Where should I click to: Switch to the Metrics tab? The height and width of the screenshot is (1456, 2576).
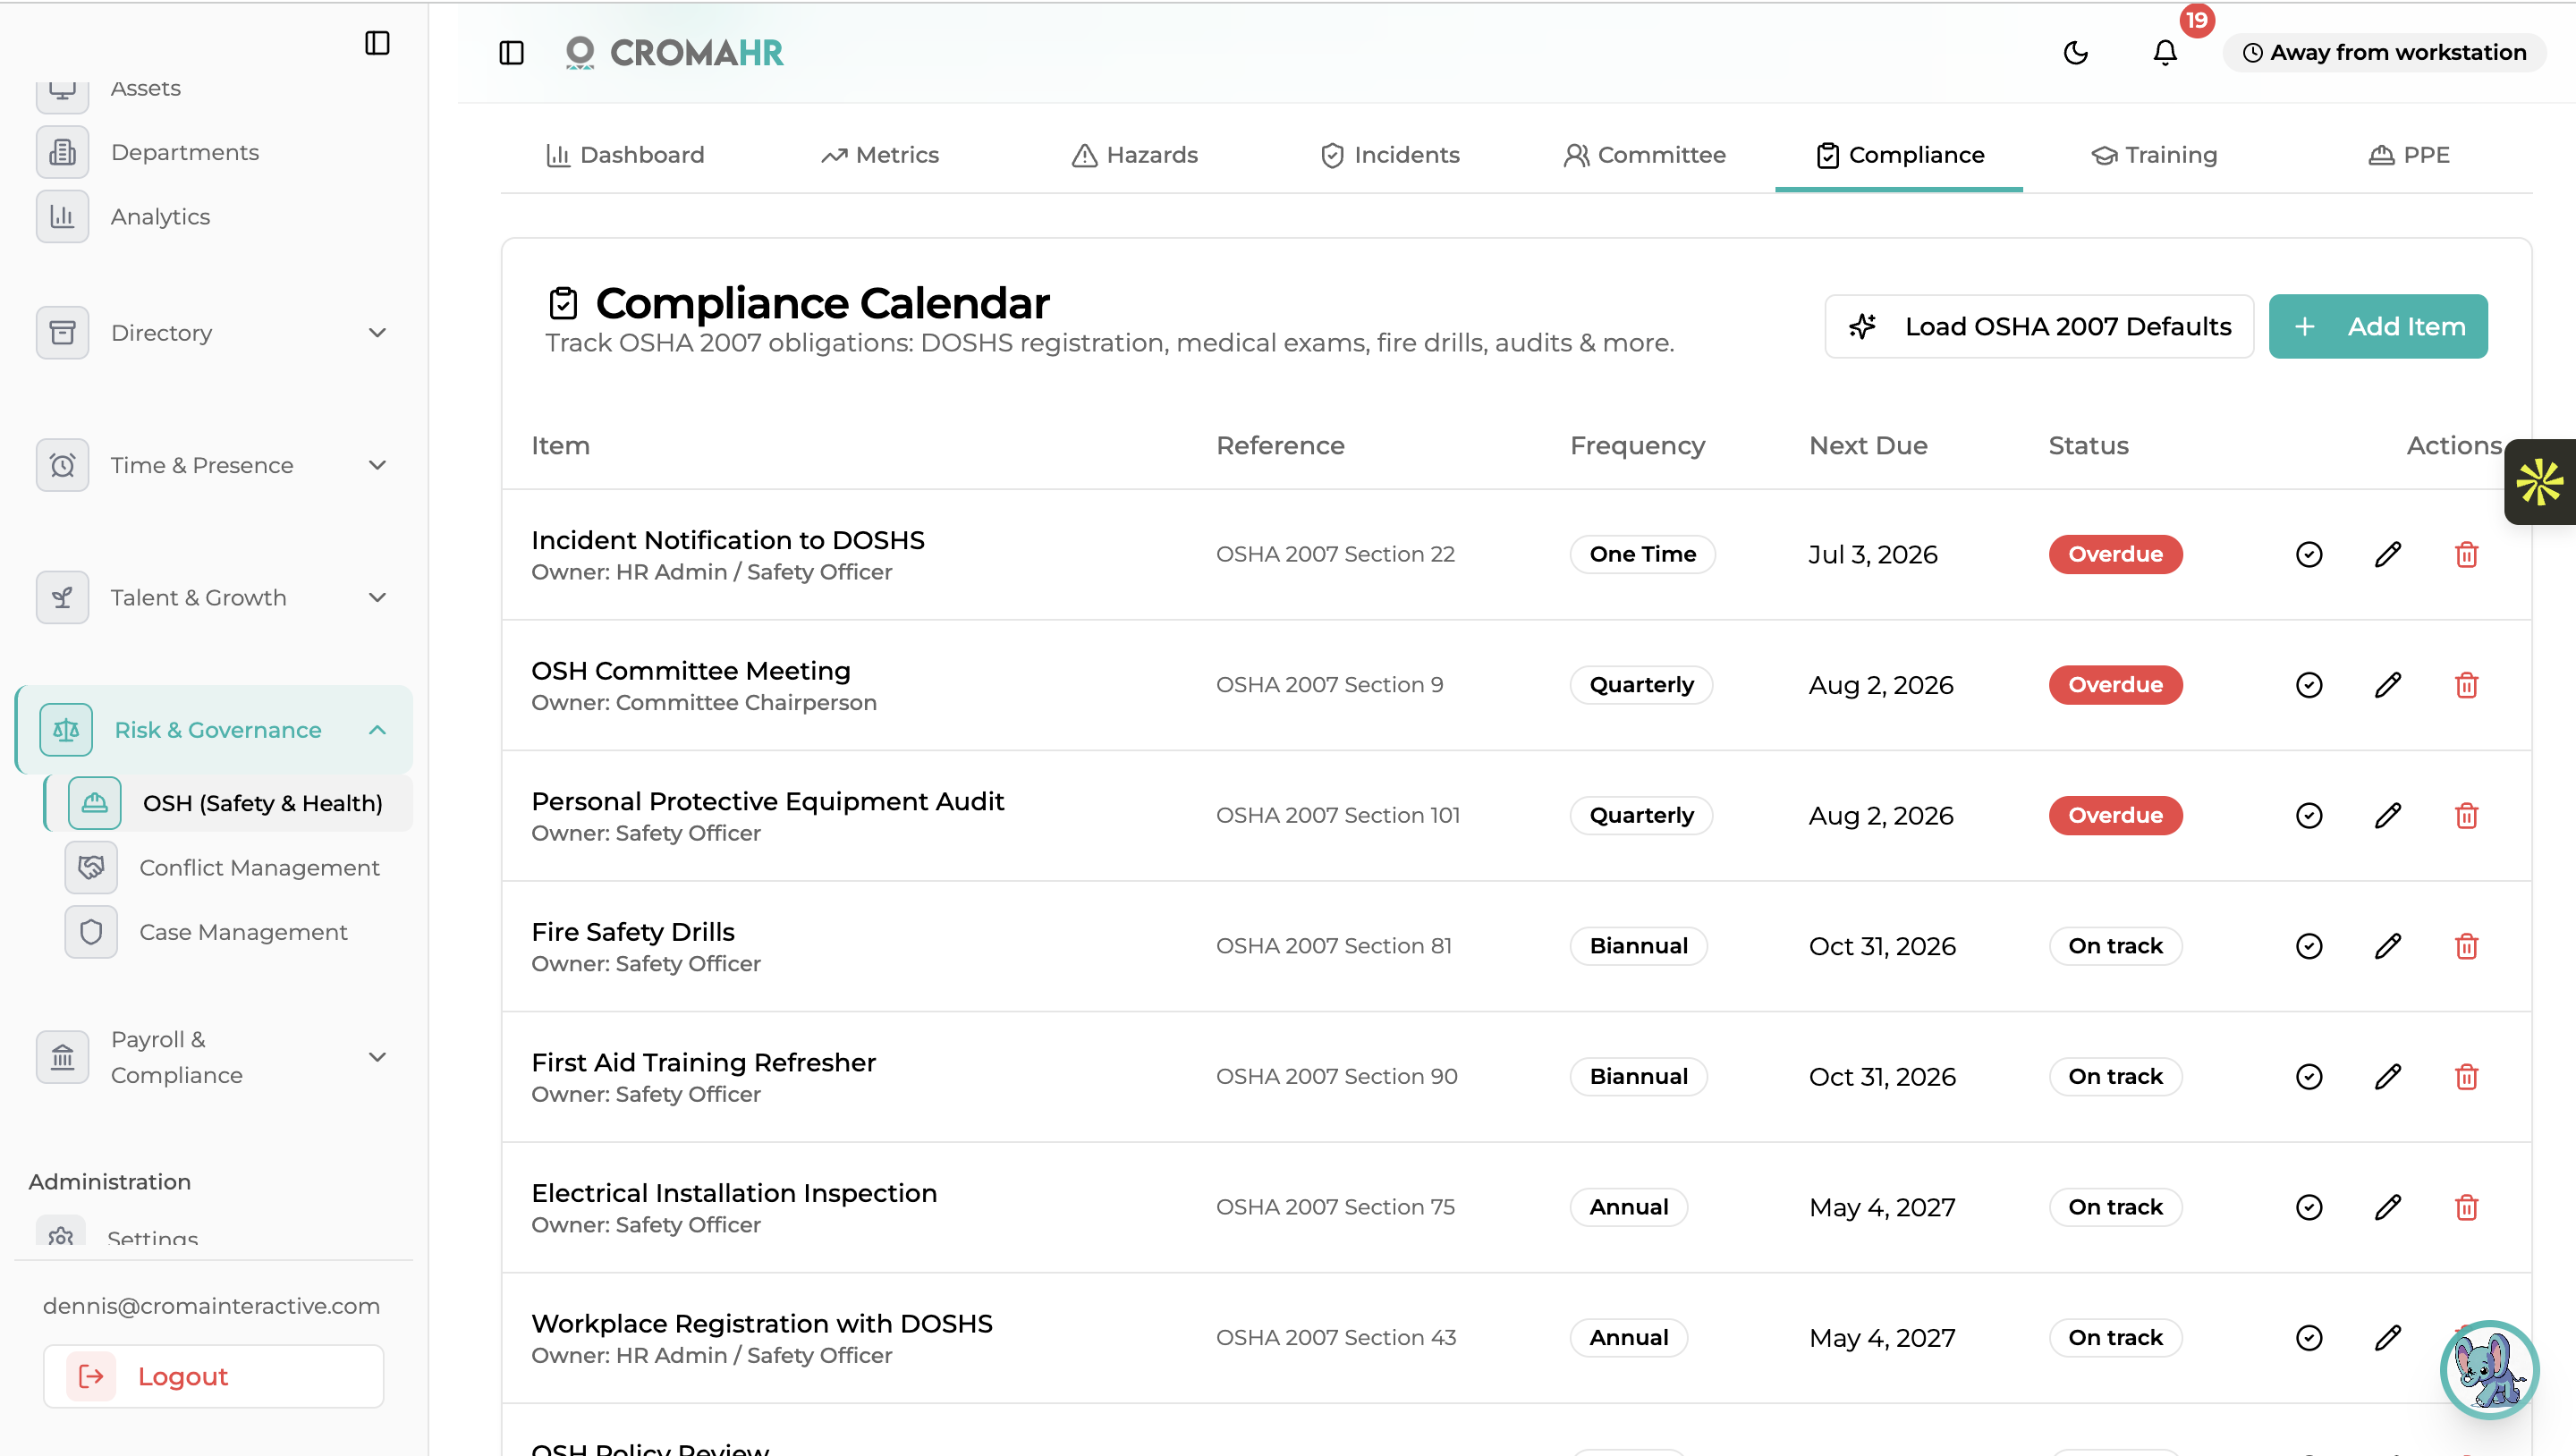880,155
